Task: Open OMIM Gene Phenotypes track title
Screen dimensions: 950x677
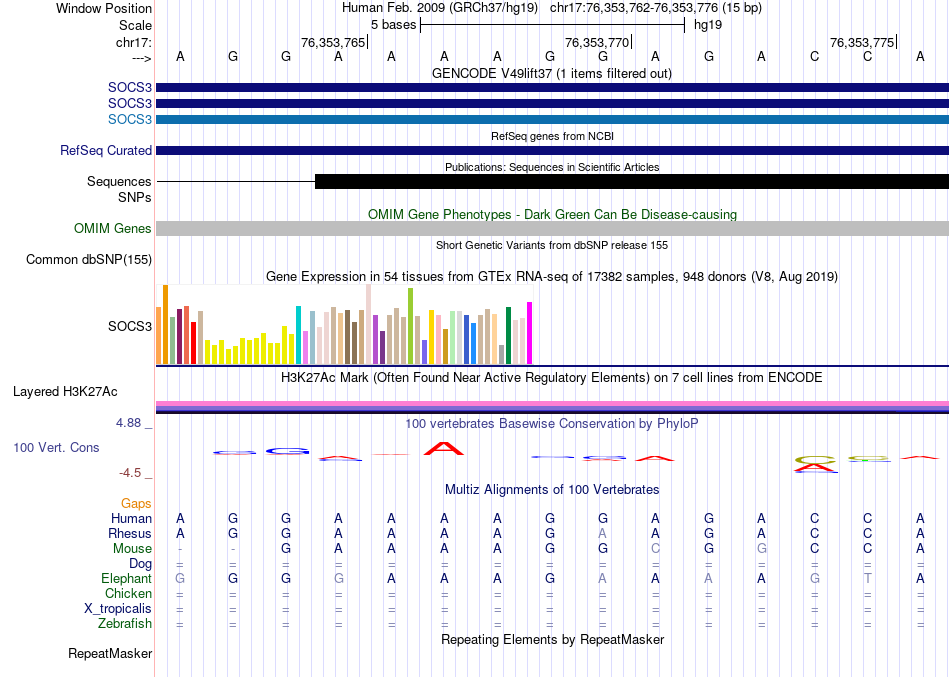Action: (552, 215)
